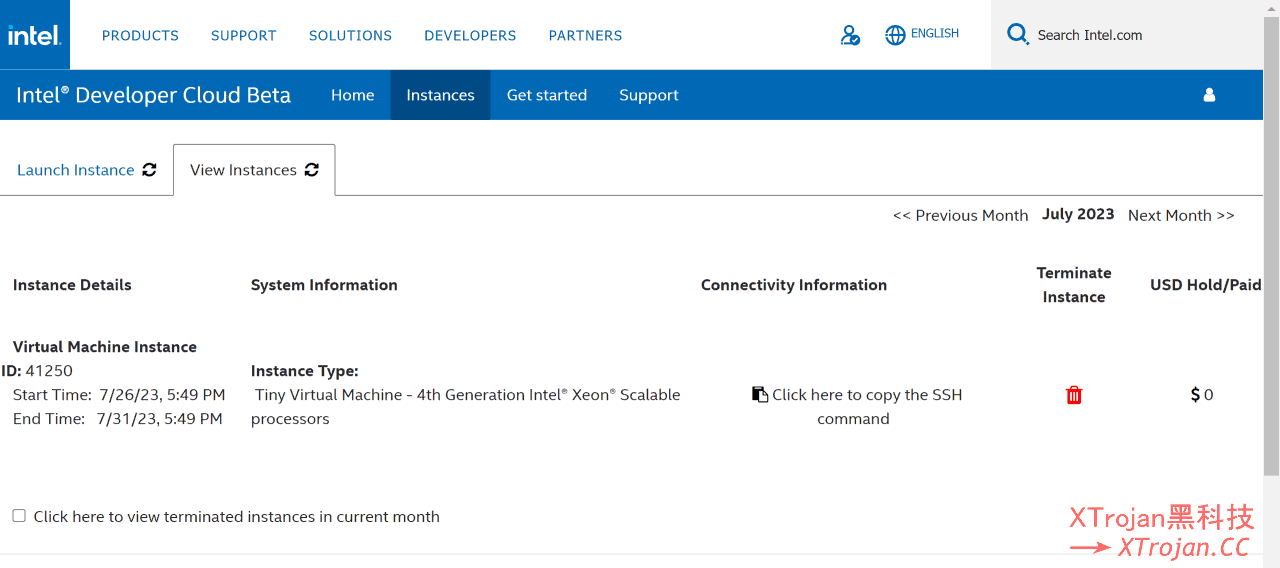Open the Get started page

pos(547,95)
